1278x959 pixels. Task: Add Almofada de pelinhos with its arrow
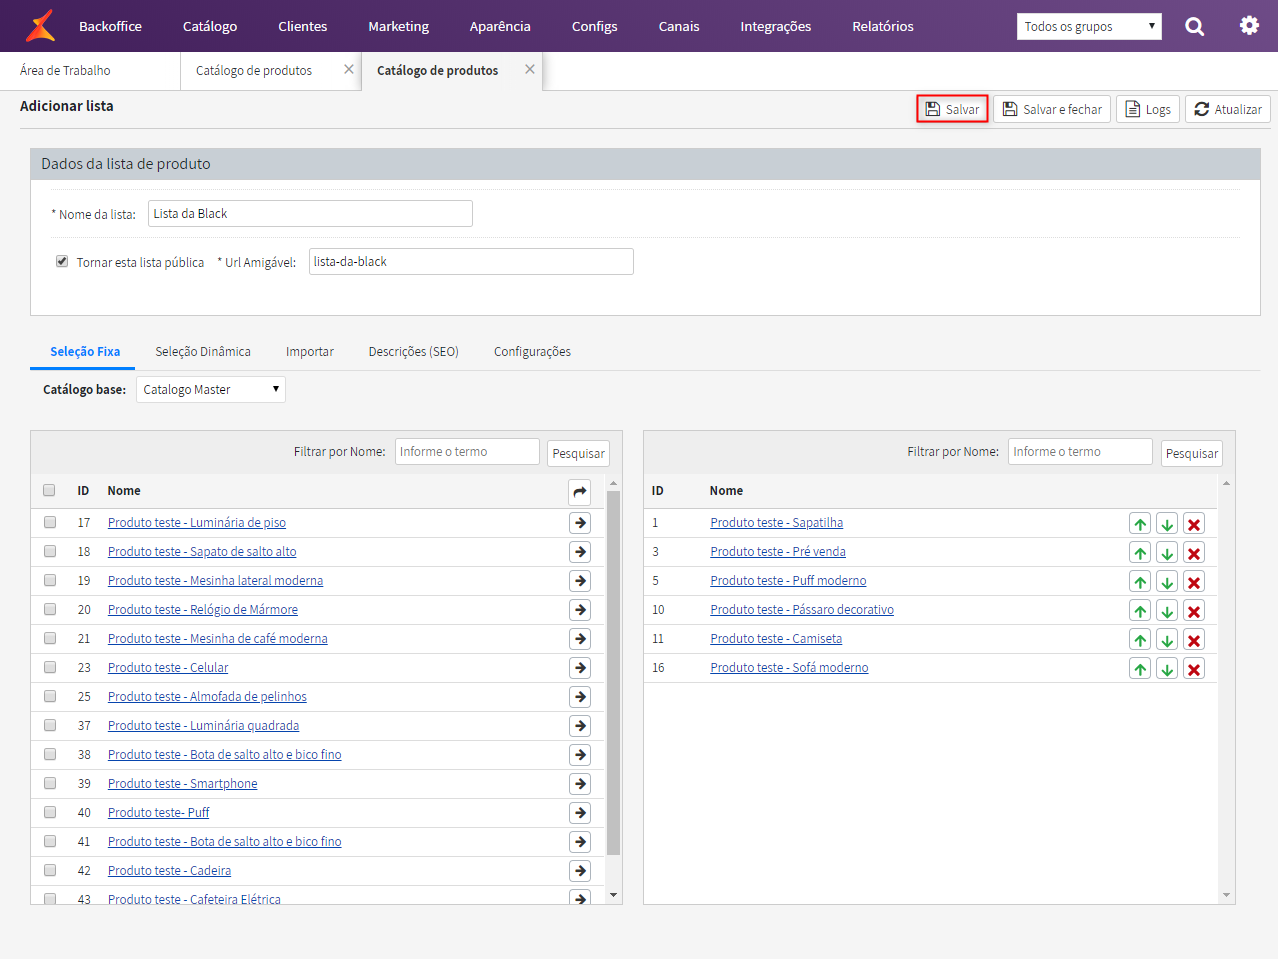[x=580, y=697]
